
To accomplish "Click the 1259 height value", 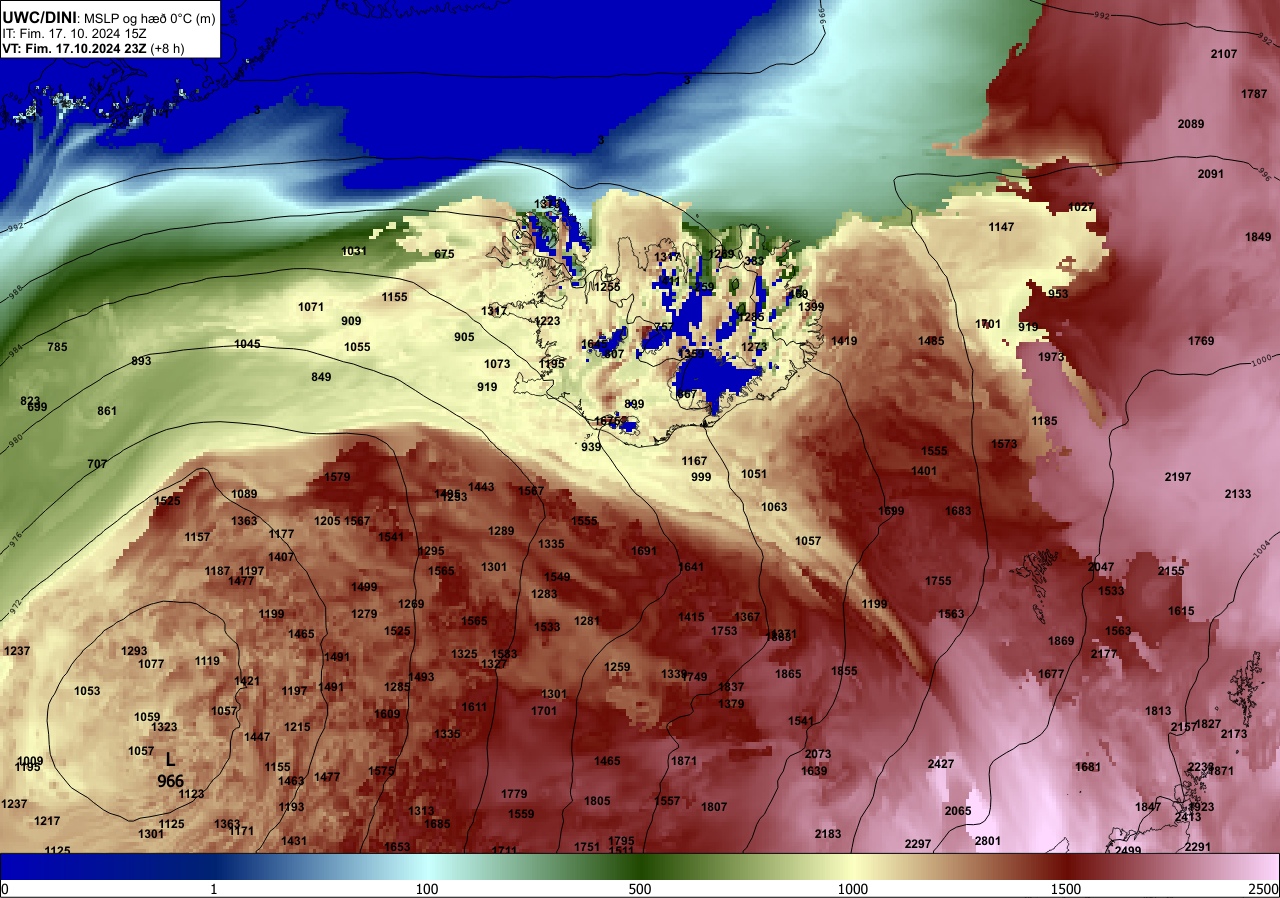I will (618, 667).
